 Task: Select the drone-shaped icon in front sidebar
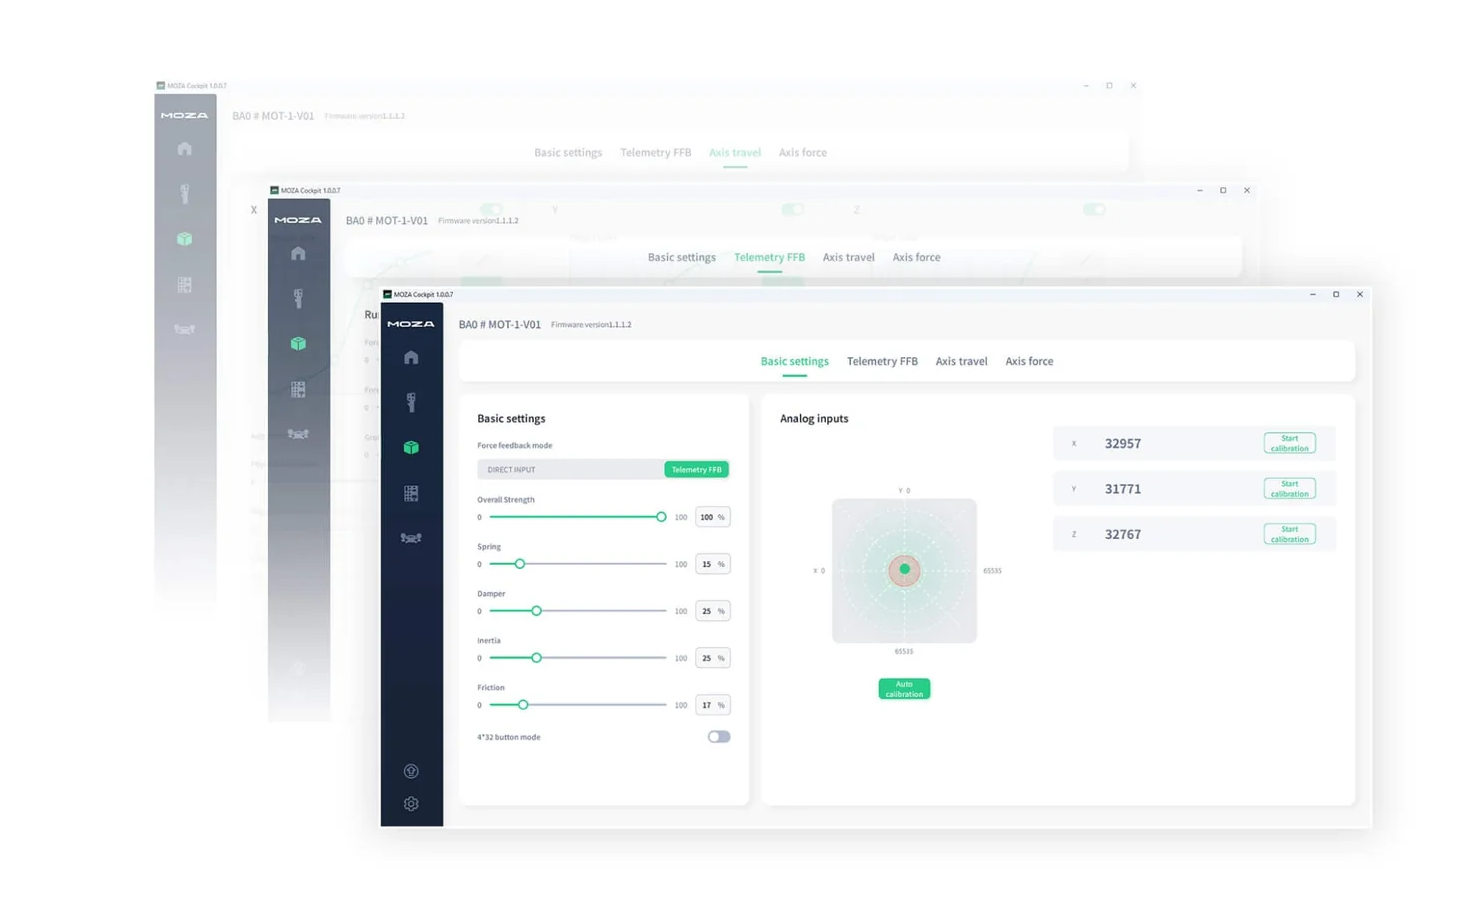411,538
